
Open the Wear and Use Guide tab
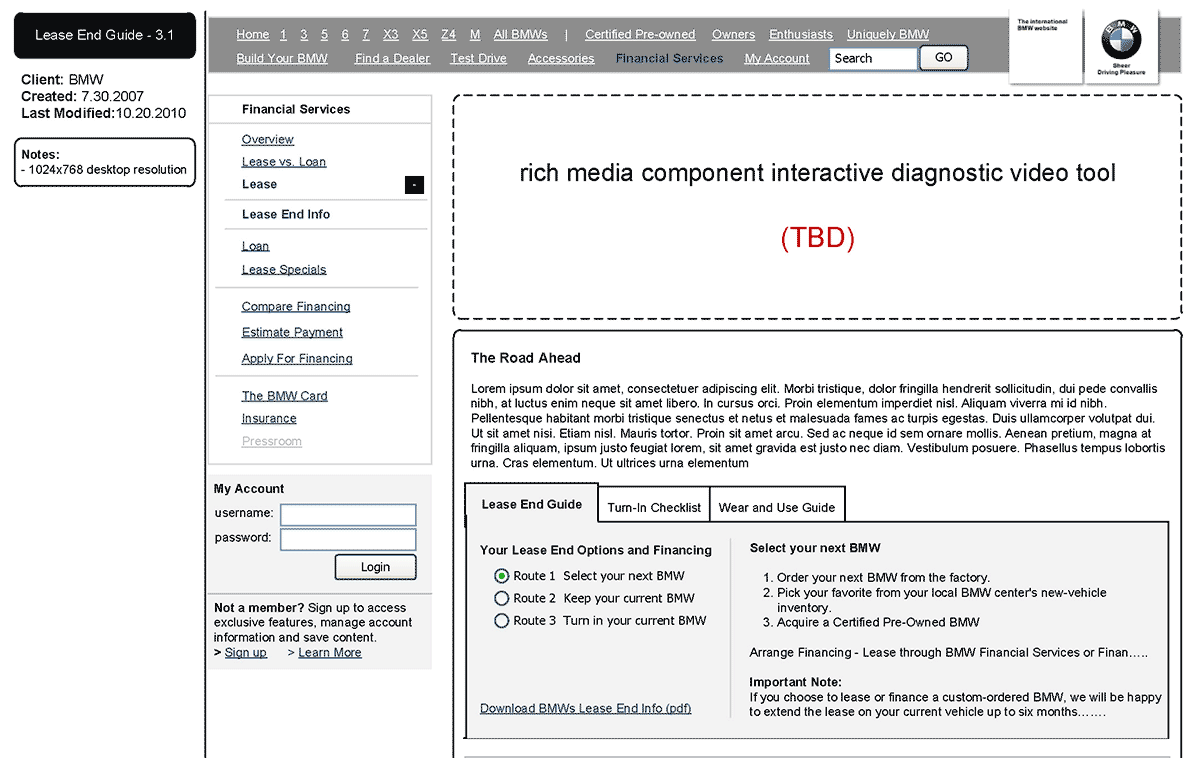[x=777, y=507]
